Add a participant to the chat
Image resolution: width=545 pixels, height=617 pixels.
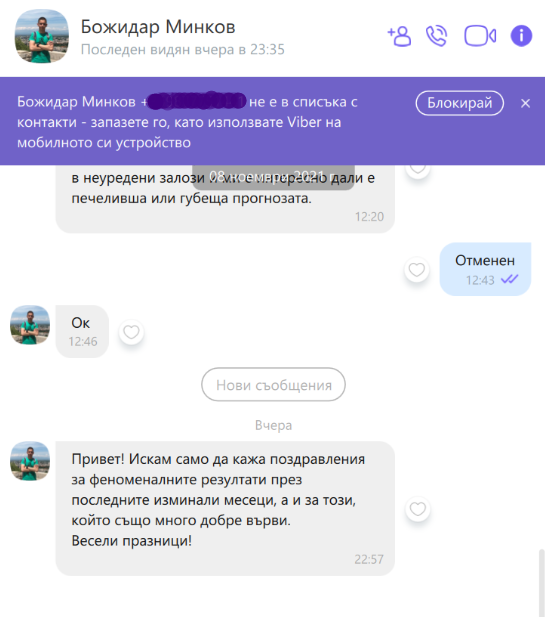[x=399, y=36]
